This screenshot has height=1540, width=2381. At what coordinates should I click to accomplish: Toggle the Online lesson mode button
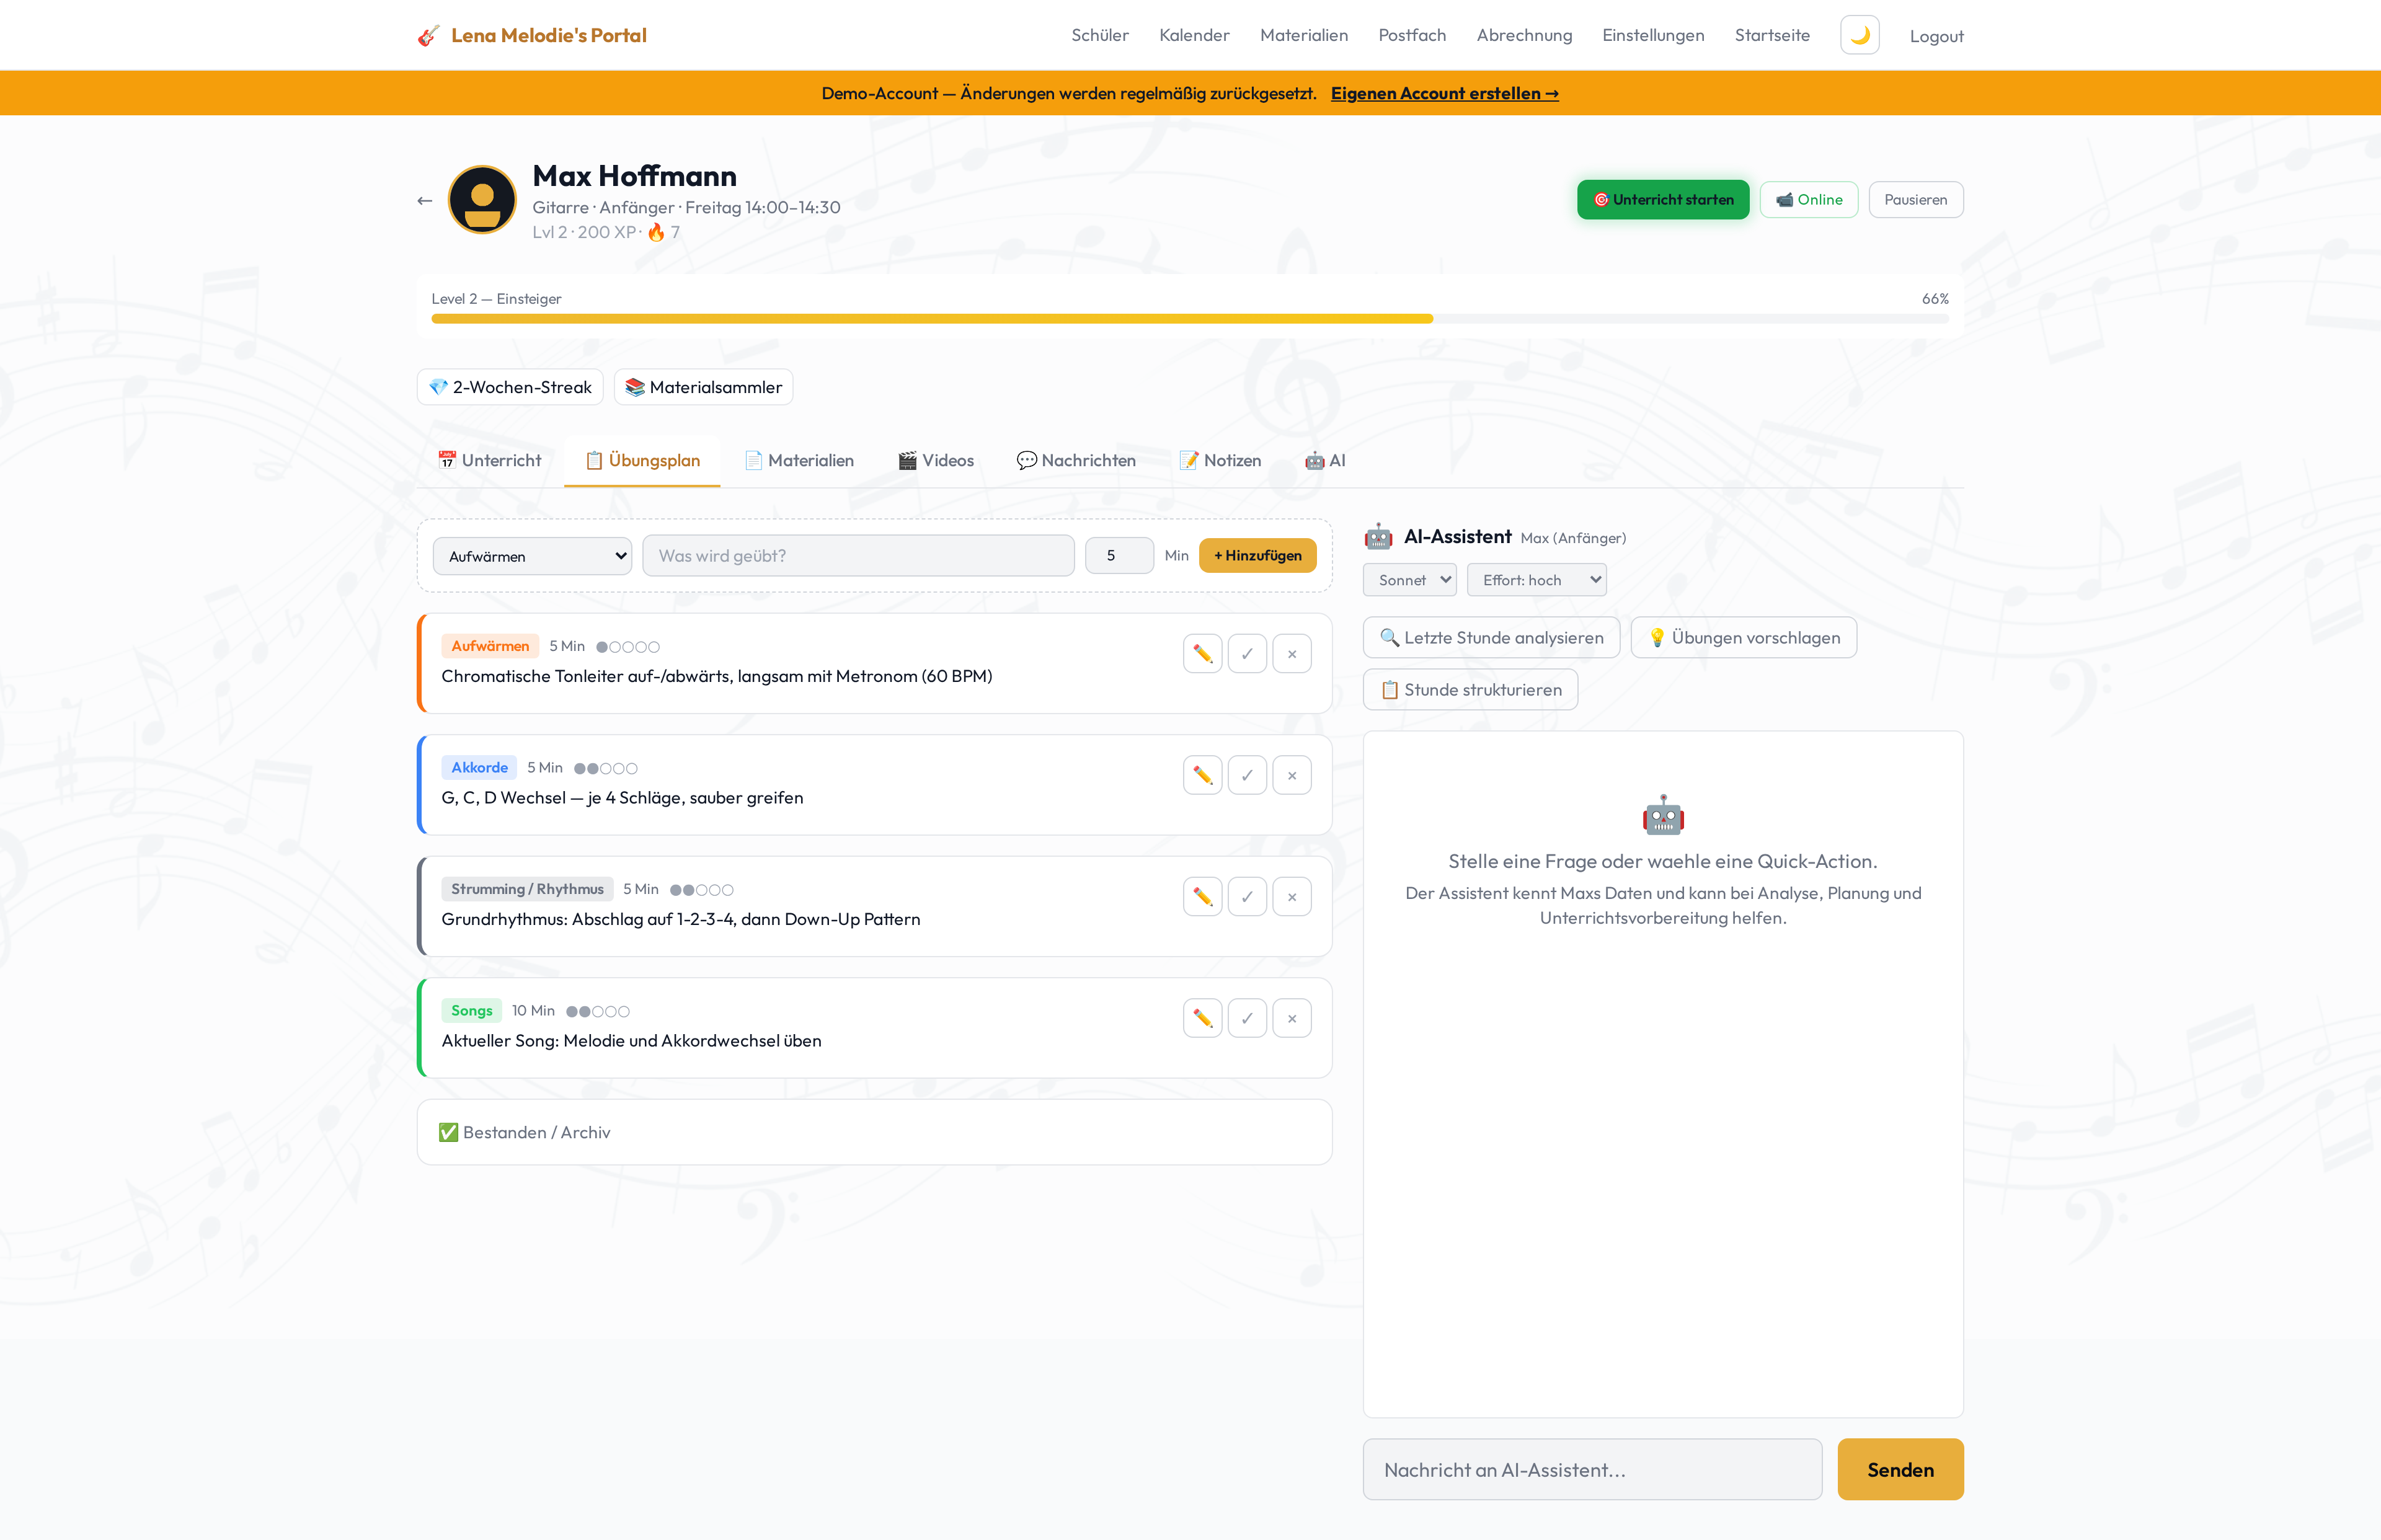1808,200
